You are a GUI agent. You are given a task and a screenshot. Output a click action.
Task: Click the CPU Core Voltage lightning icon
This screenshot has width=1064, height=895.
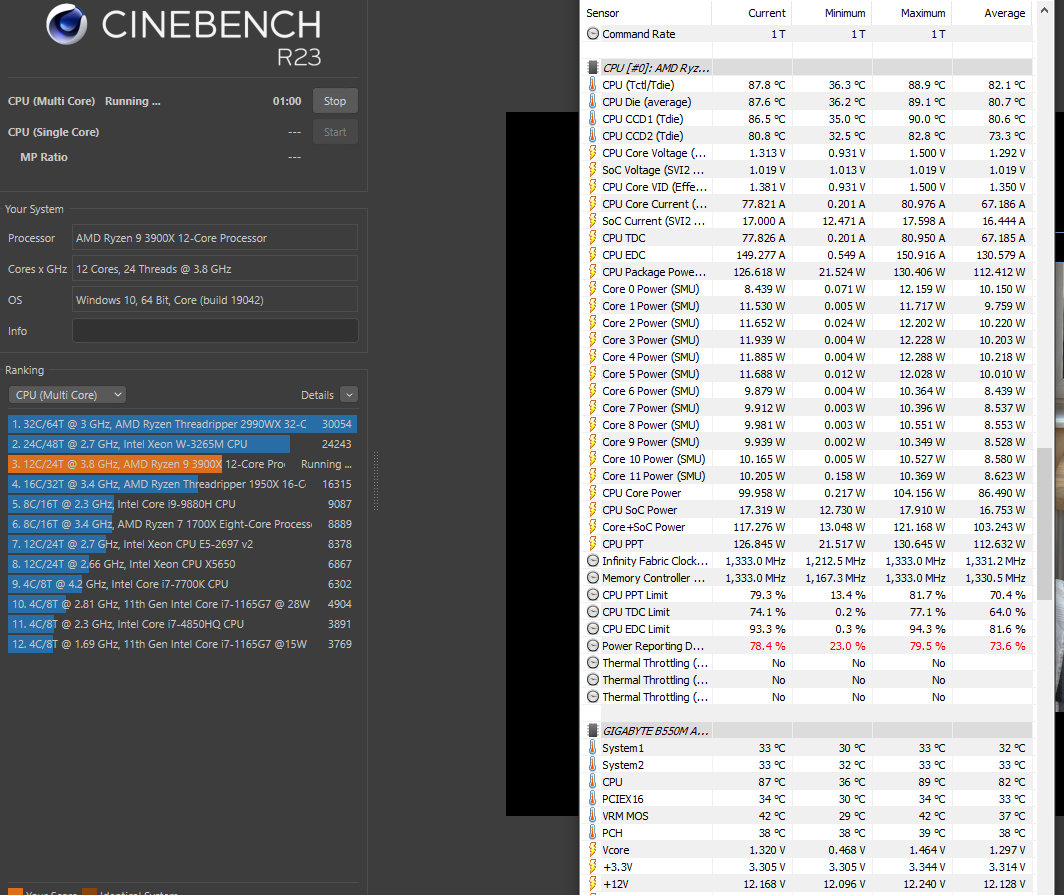(592, 153)
